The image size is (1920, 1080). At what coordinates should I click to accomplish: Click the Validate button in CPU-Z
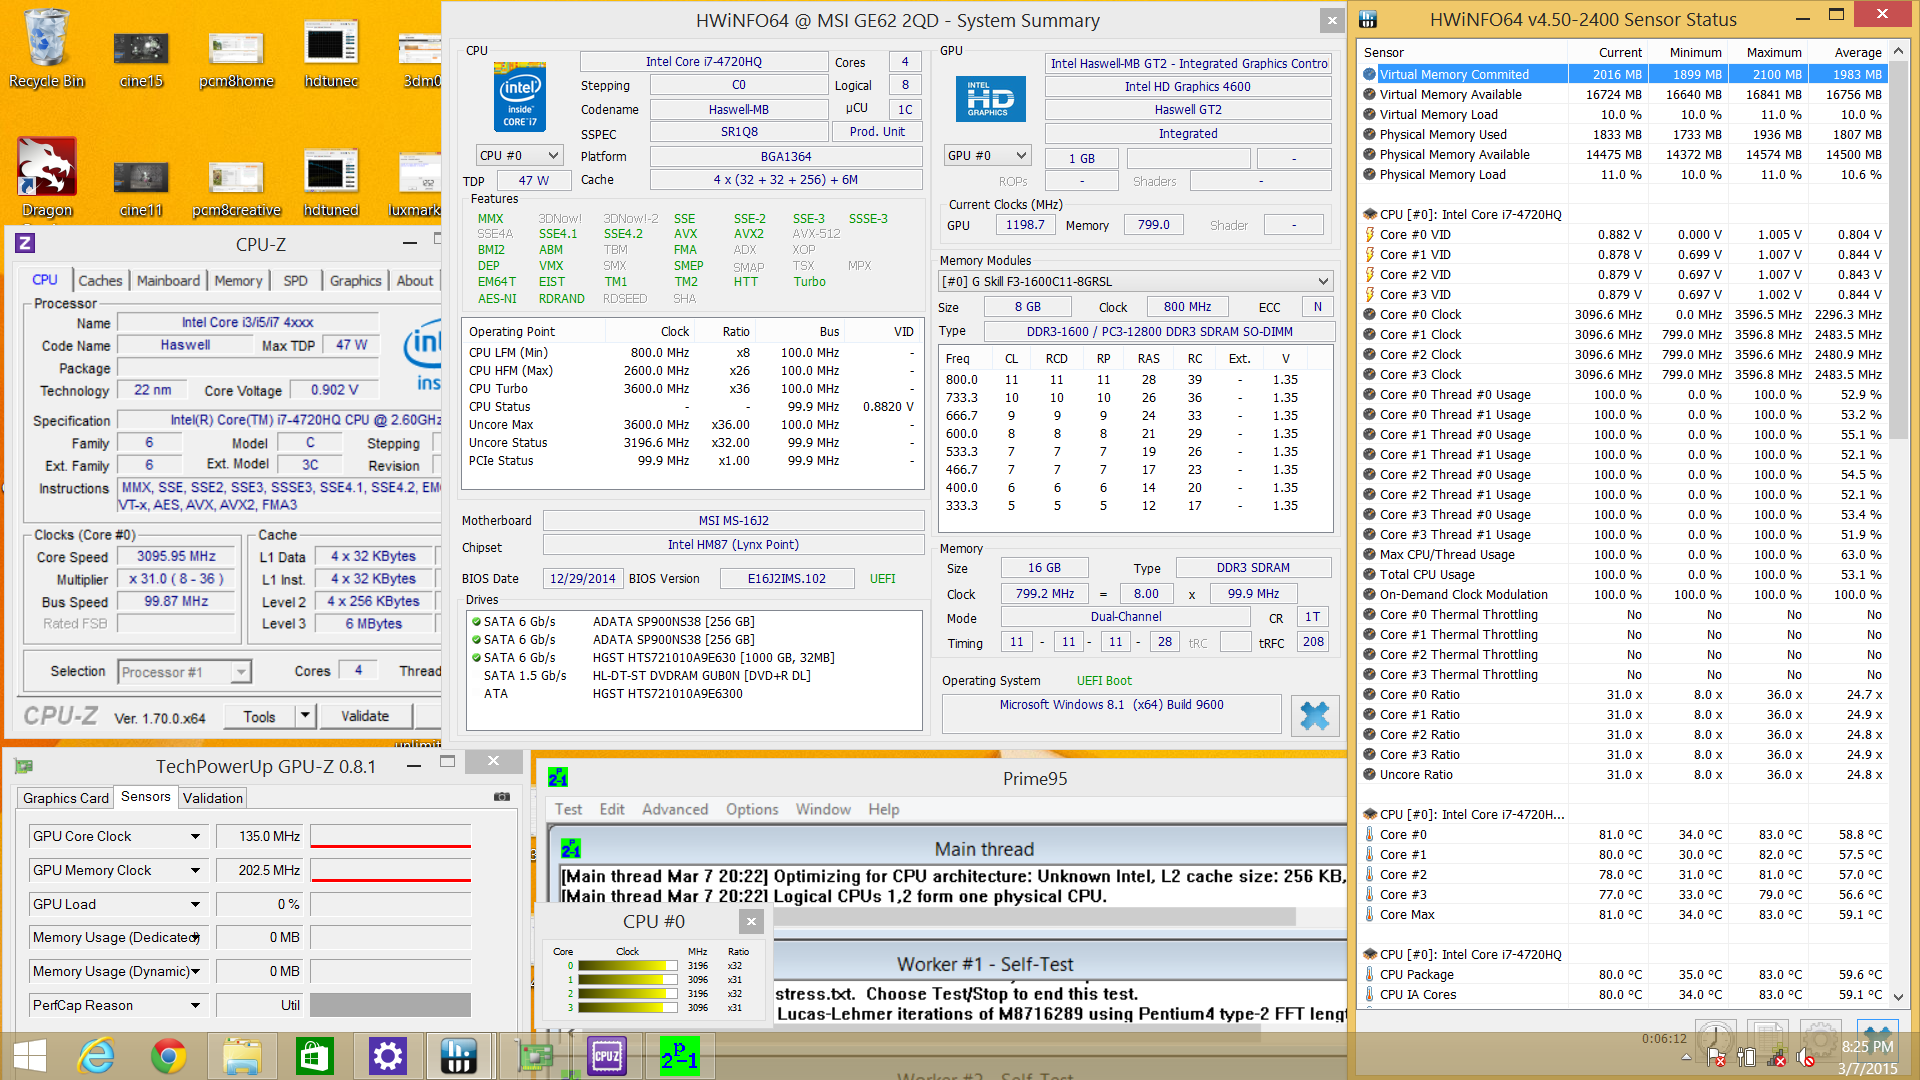(365, 716)
